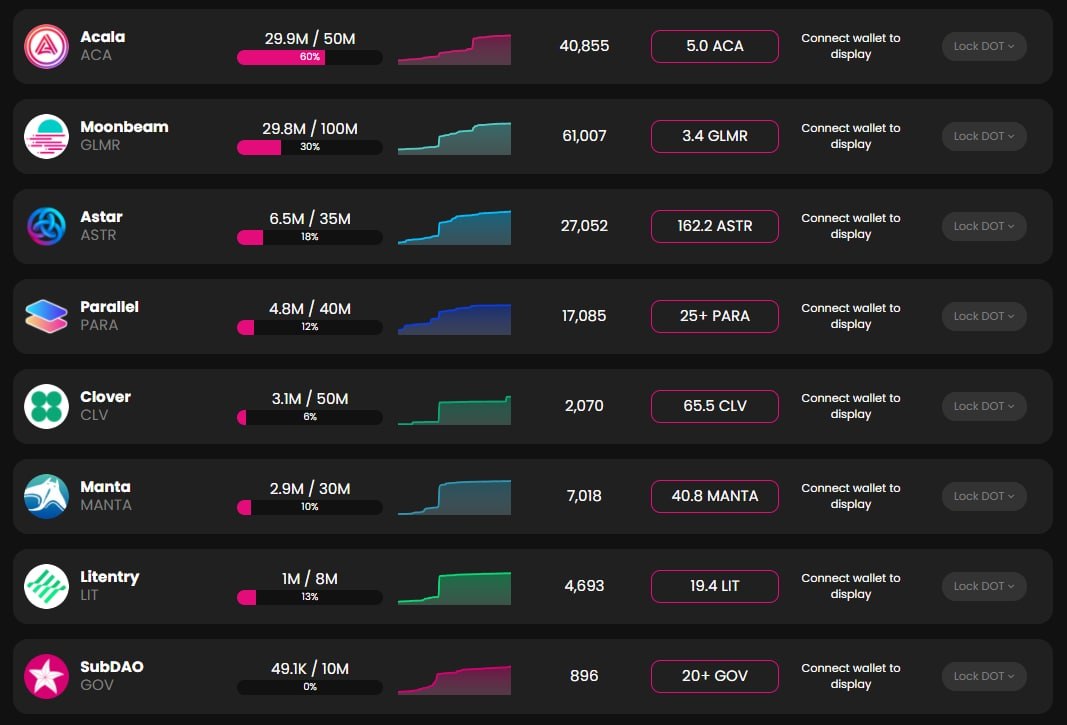The image size is (1067, 725).
Task: Open Parallel contribution history chart
Action: [x=455, y=319]
